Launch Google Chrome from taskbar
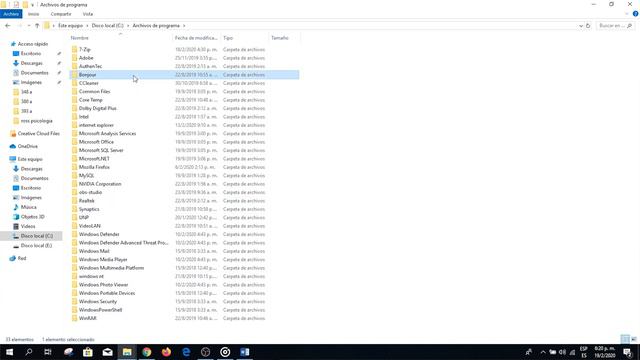Image resolution: width=640 pixels, height=360 pixels. (147, 352)
